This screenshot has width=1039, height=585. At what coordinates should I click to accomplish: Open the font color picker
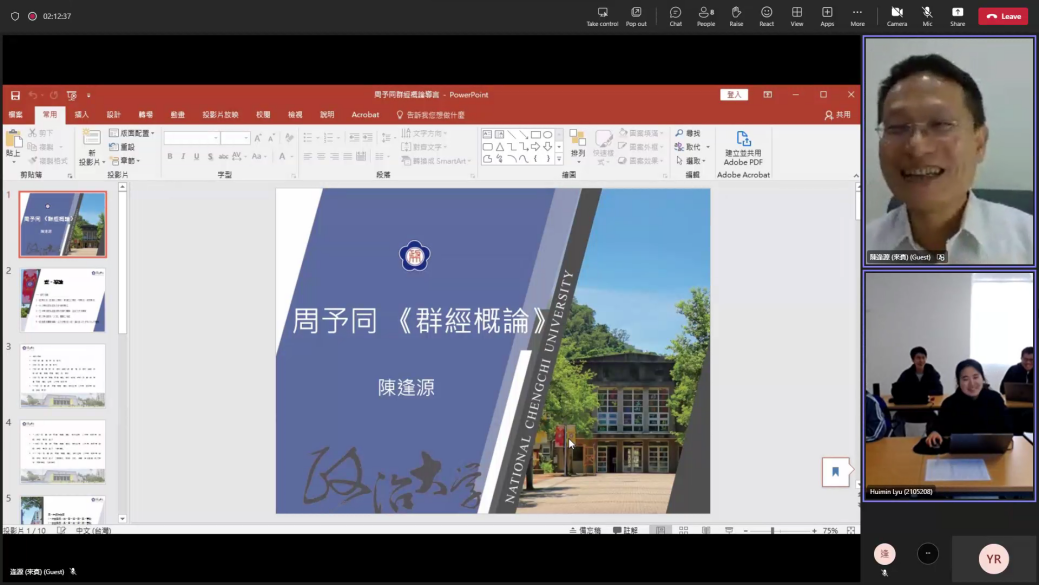[284, 156]
